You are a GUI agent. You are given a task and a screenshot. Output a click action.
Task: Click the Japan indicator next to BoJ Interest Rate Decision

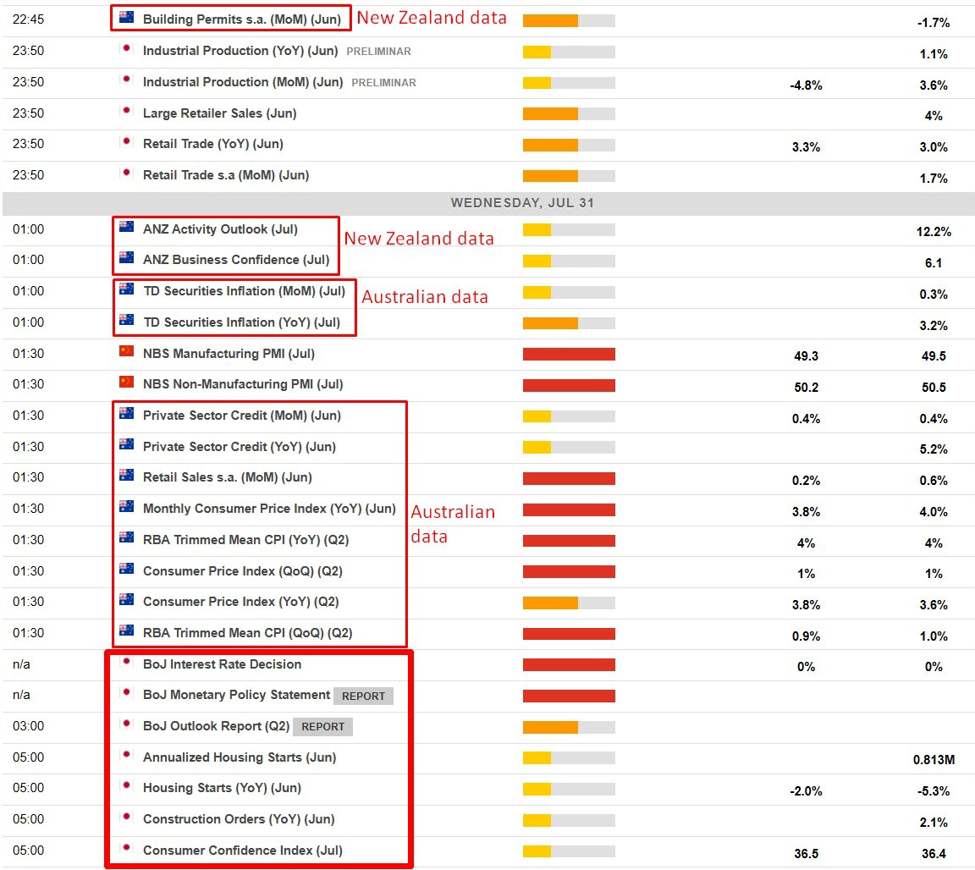(126, 663)
